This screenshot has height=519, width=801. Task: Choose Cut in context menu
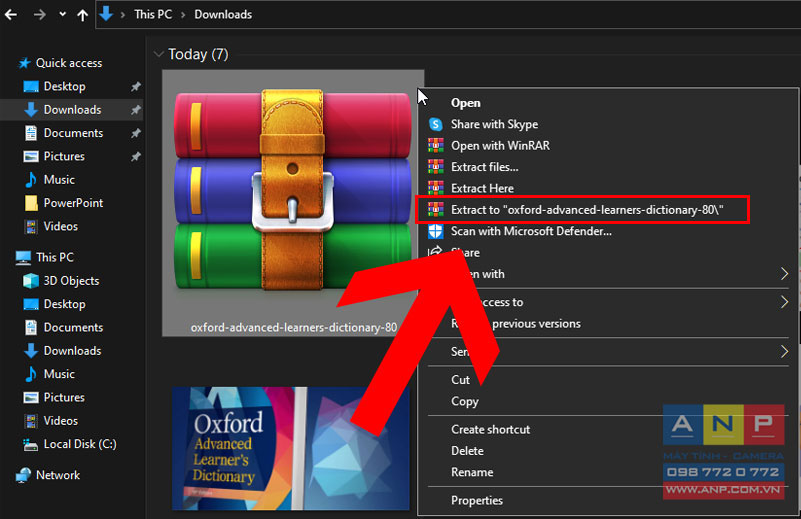460,380
